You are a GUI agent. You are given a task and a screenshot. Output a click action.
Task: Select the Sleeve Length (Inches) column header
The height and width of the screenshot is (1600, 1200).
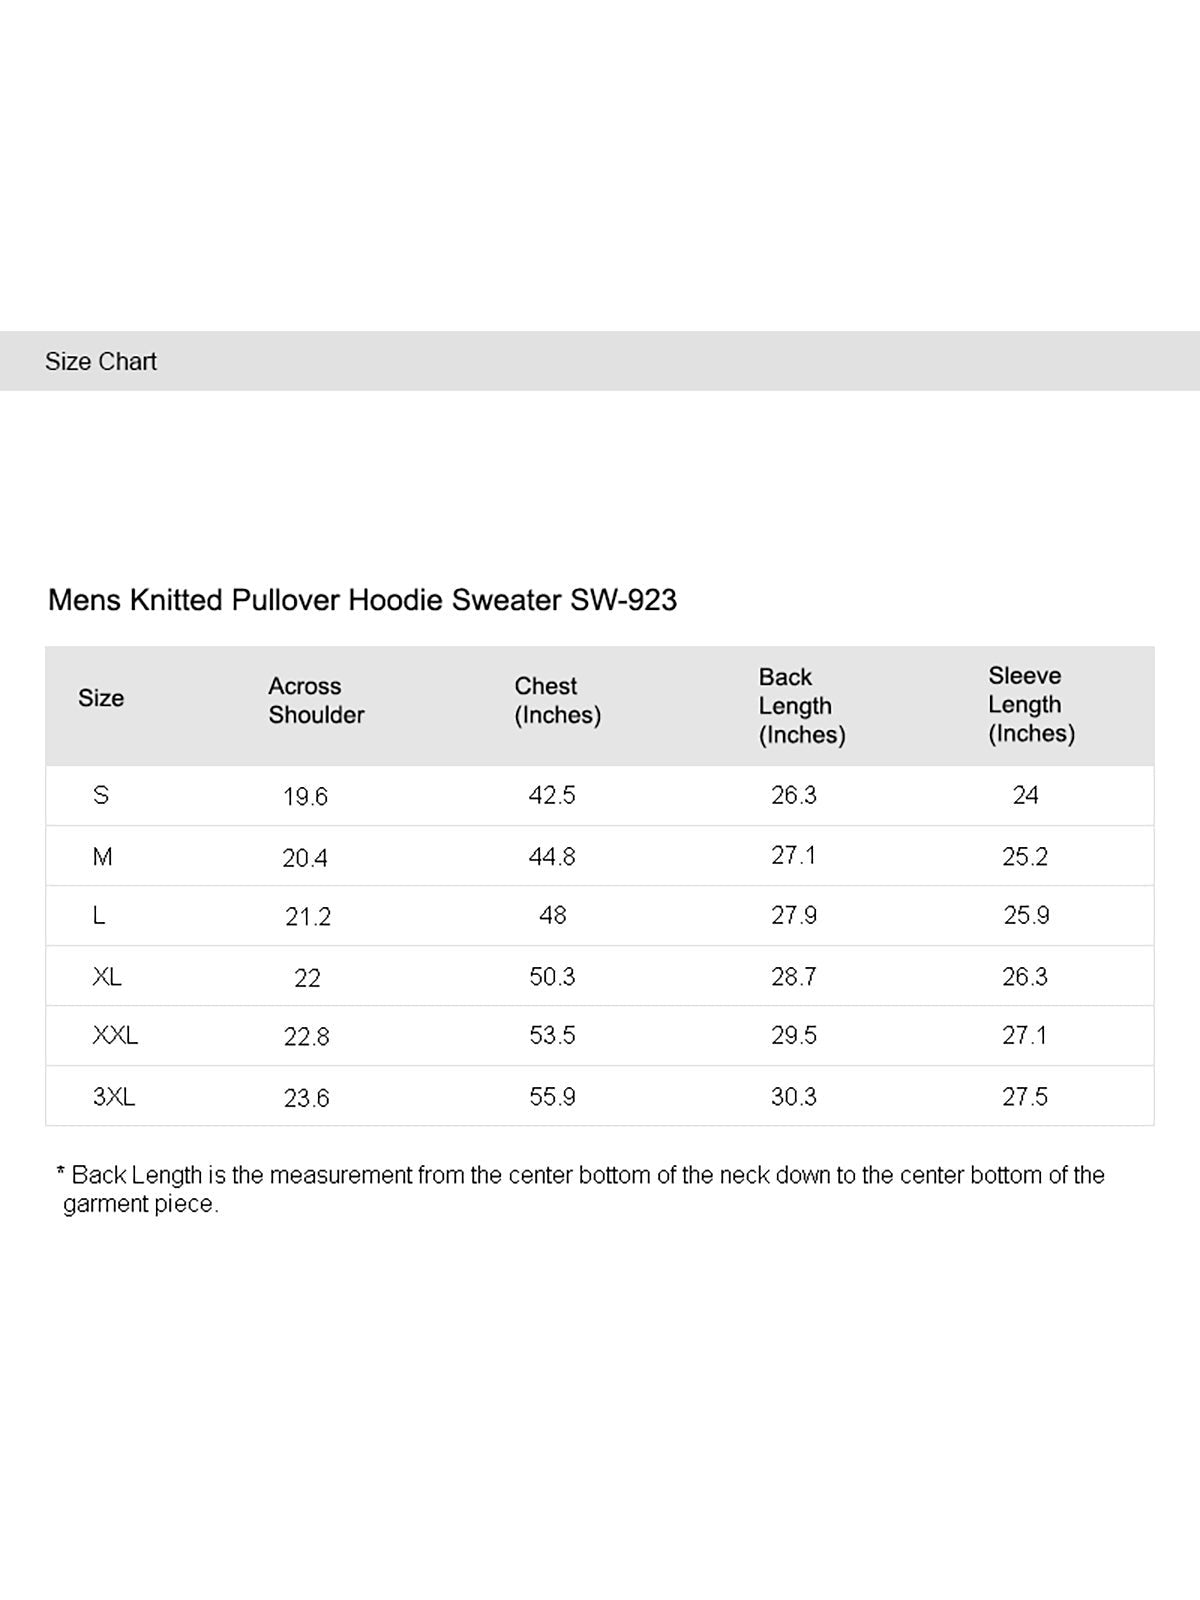[x=1031, y=704]
